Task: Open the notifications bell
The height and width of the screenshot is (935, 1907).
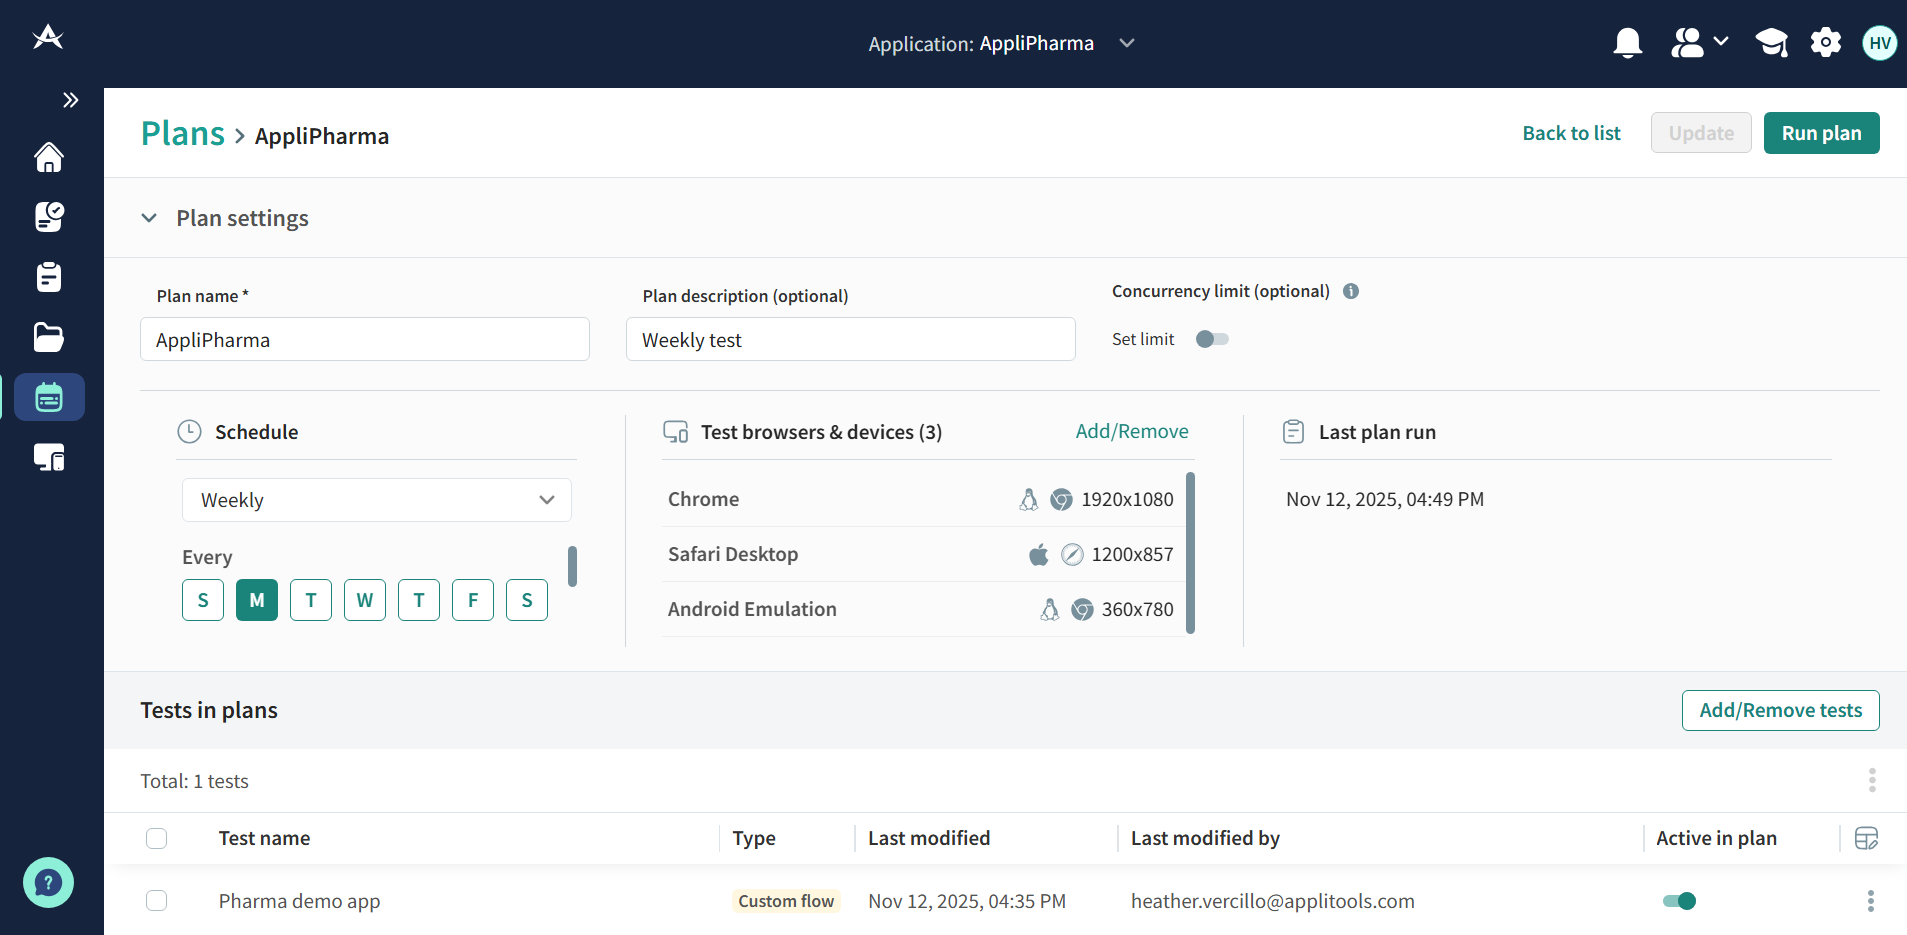Action: 1627,43
